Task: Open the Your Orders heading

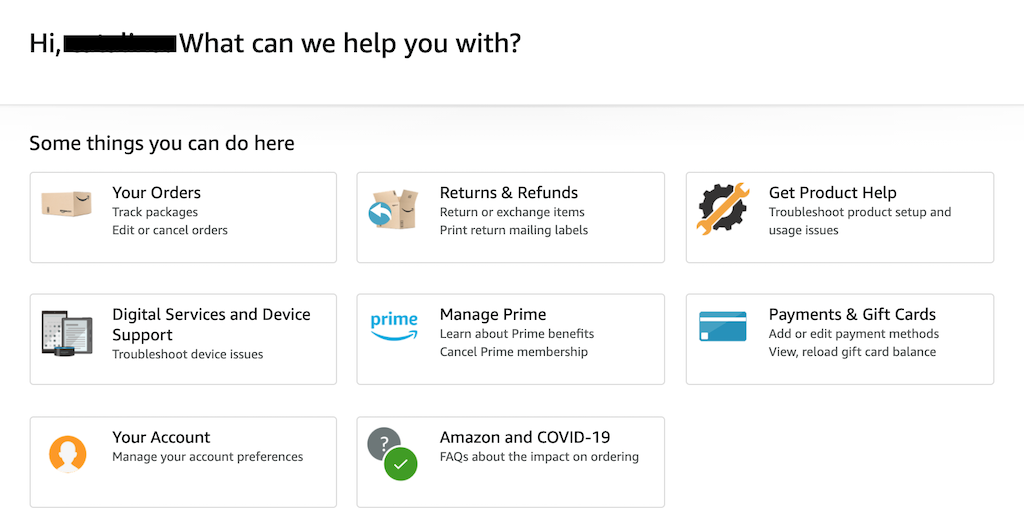Action: (157, 193)
